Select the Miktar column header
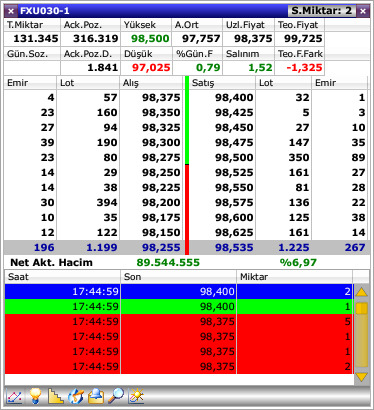Viewport: 374px width, 410px height. click(294, 277)
